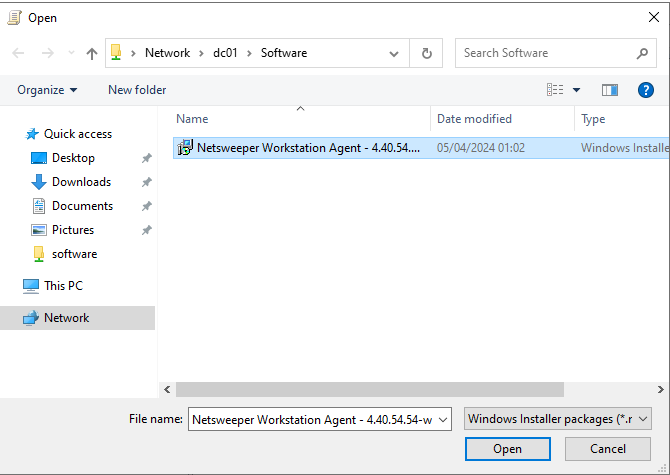Click the Back navigation arrow
The image size is (670, 475).
pos(18,53)
